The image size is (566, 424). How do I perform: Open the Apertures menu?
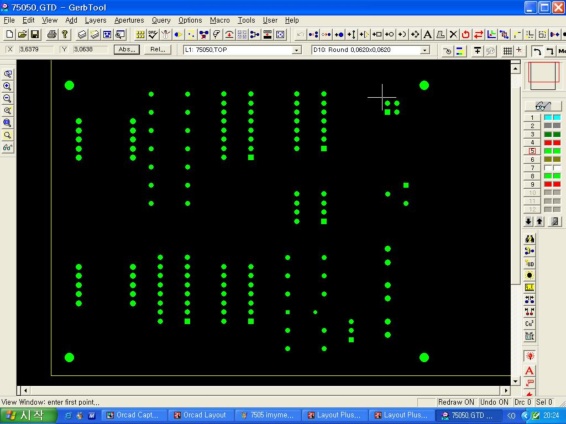129,20
